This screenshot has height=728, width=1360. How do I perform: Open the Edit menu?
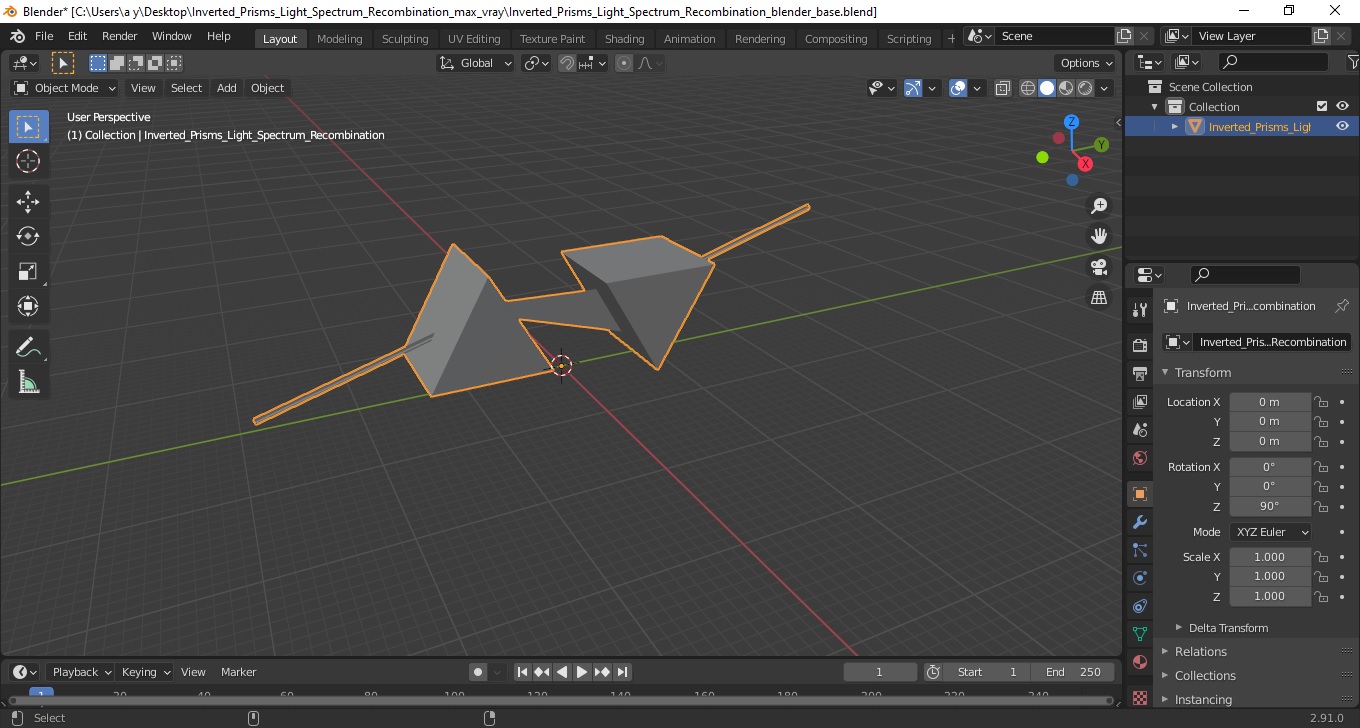(x=77, y=36)
